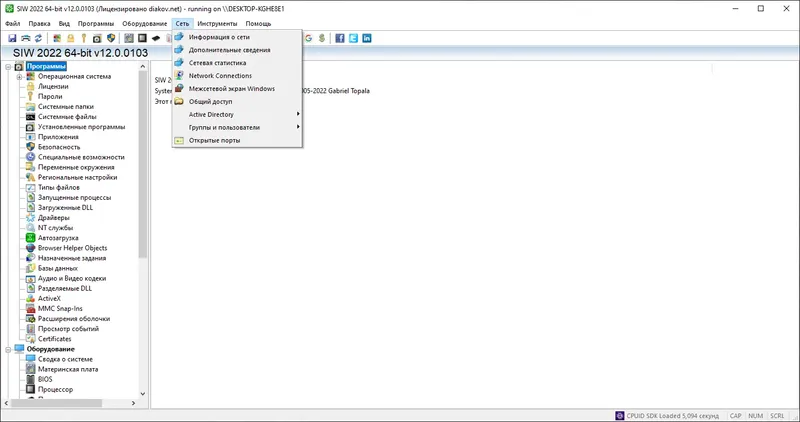Select Лицензии in the tree

53,86
